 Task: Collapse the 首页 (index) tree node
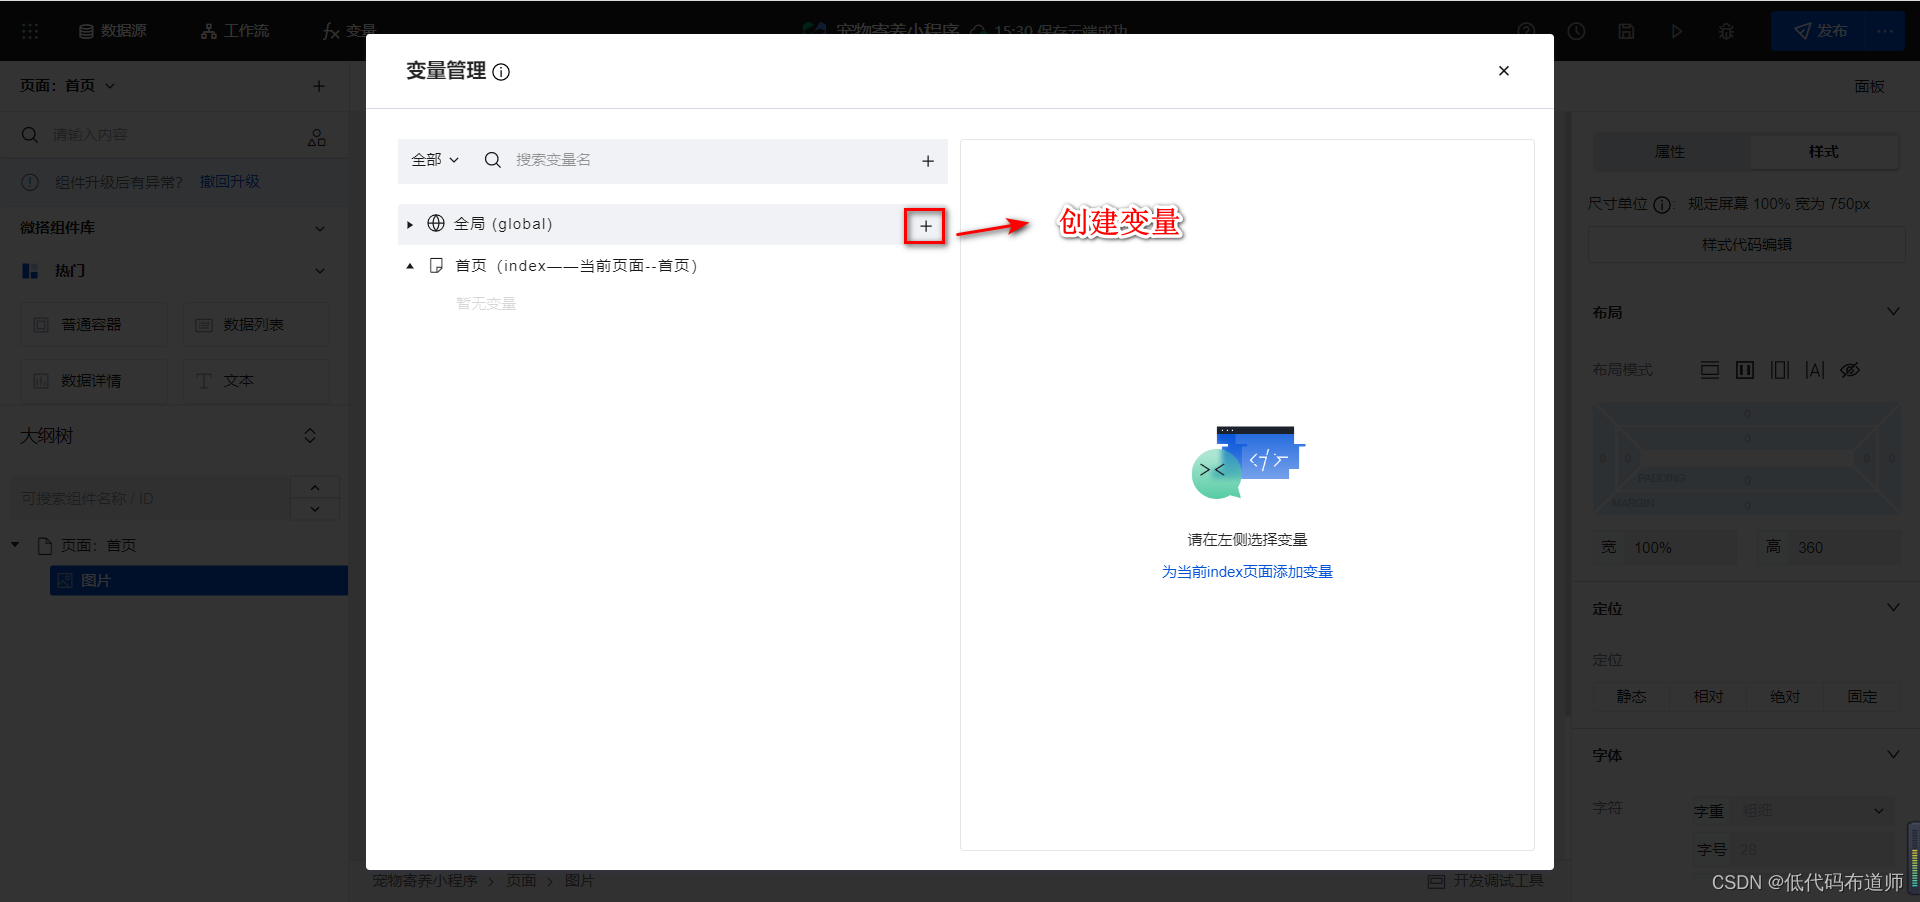410,266
